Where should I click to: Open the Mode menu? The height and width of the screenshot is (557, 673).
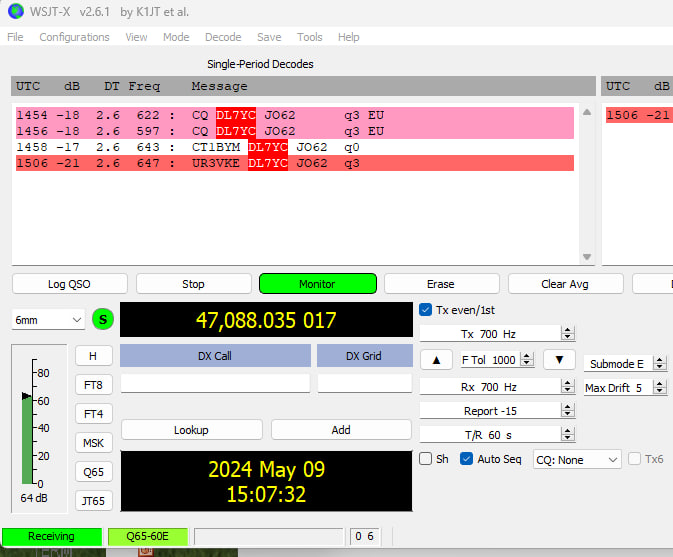pos(176,37)
